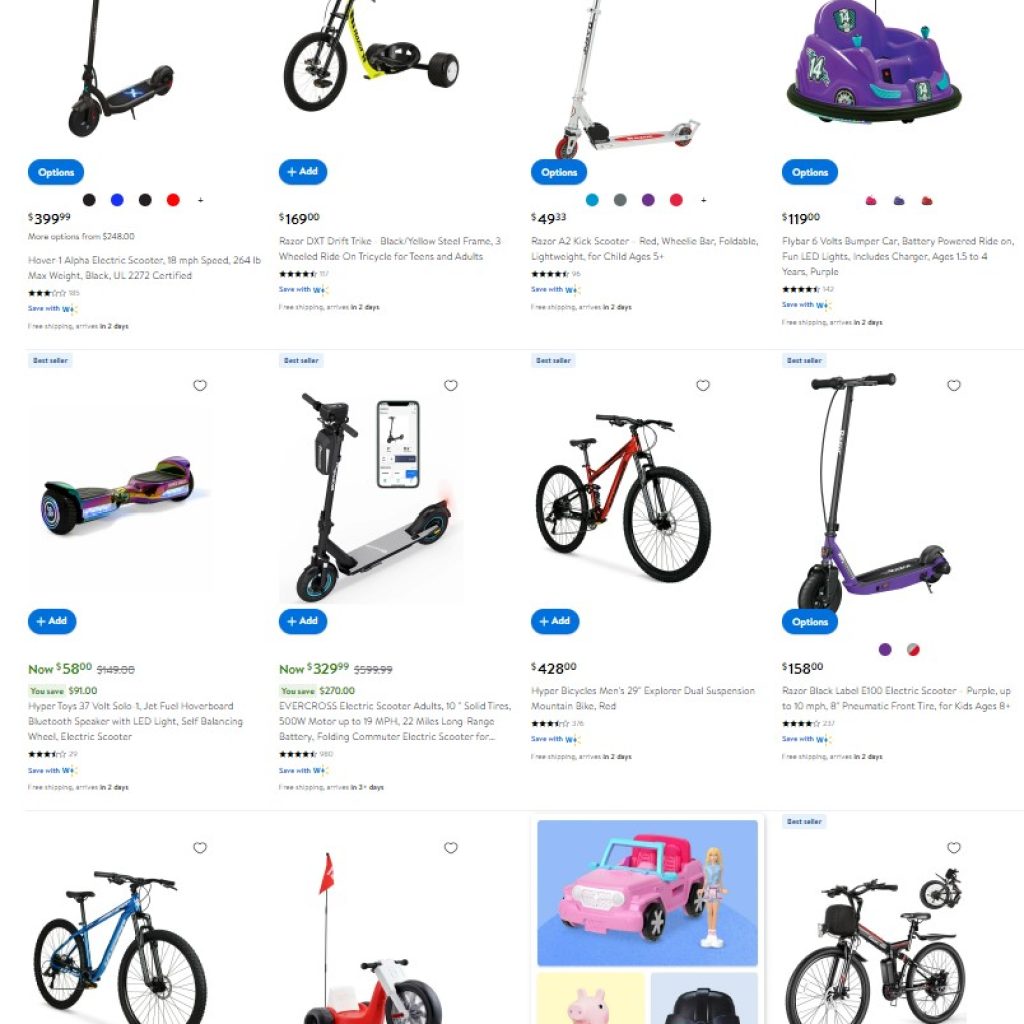Image resolution: width=1024 pixels, height=1024 pixels.
Task: Add Hyper Toys hoverboard to cart
Action: click(x=52, y=621)
